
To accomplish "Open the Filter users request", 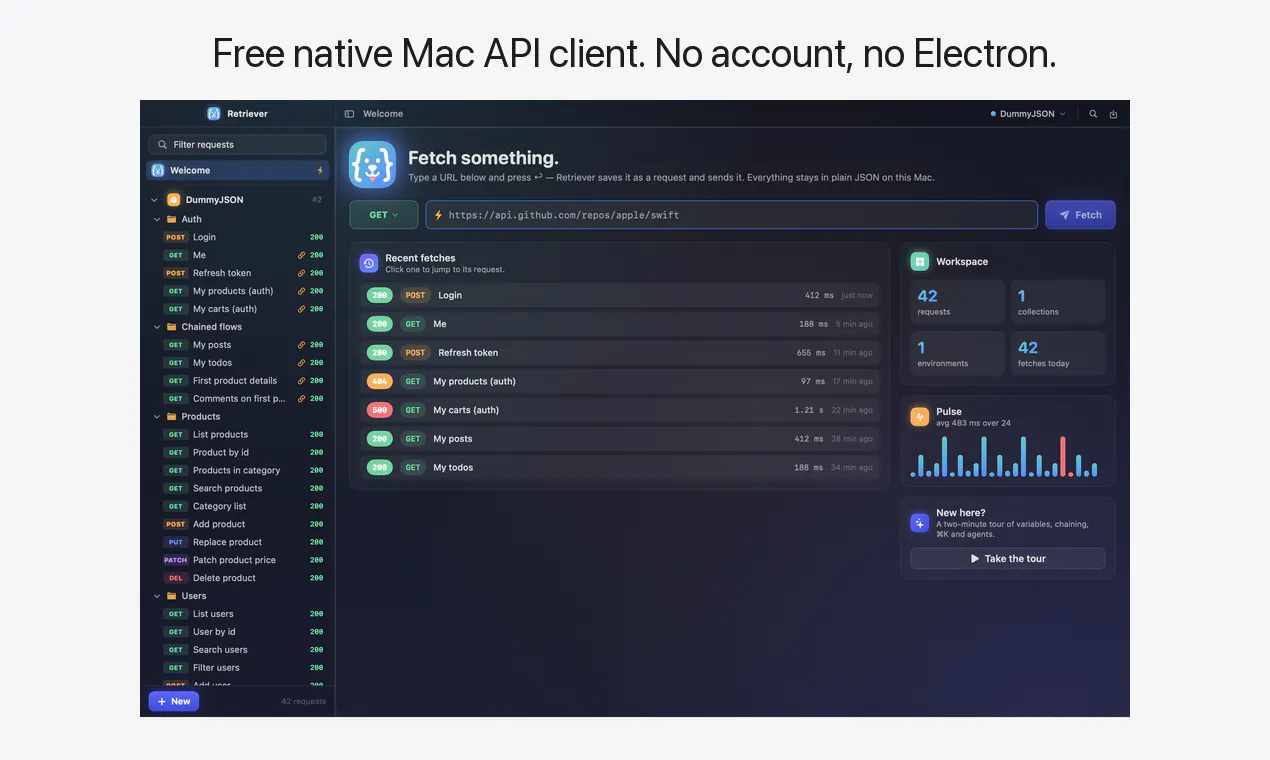I will (237, 668).
